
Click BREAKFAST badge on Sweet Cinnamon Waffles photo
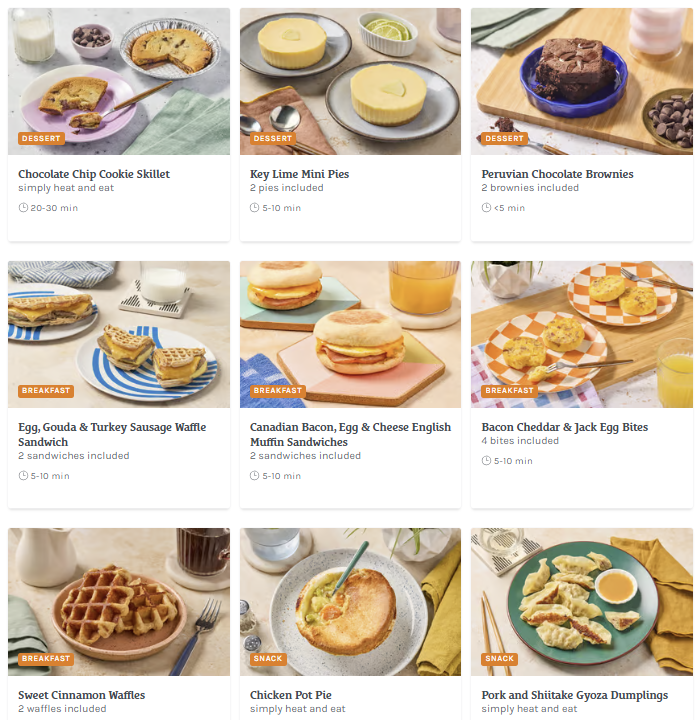pyautogui.click(x=46, y=658)
